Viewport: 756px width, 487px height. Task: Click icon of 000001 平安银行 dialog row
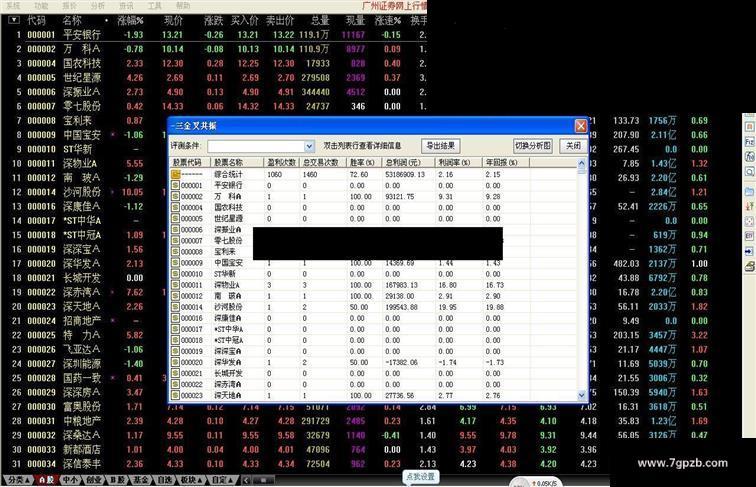click(176, 185)
